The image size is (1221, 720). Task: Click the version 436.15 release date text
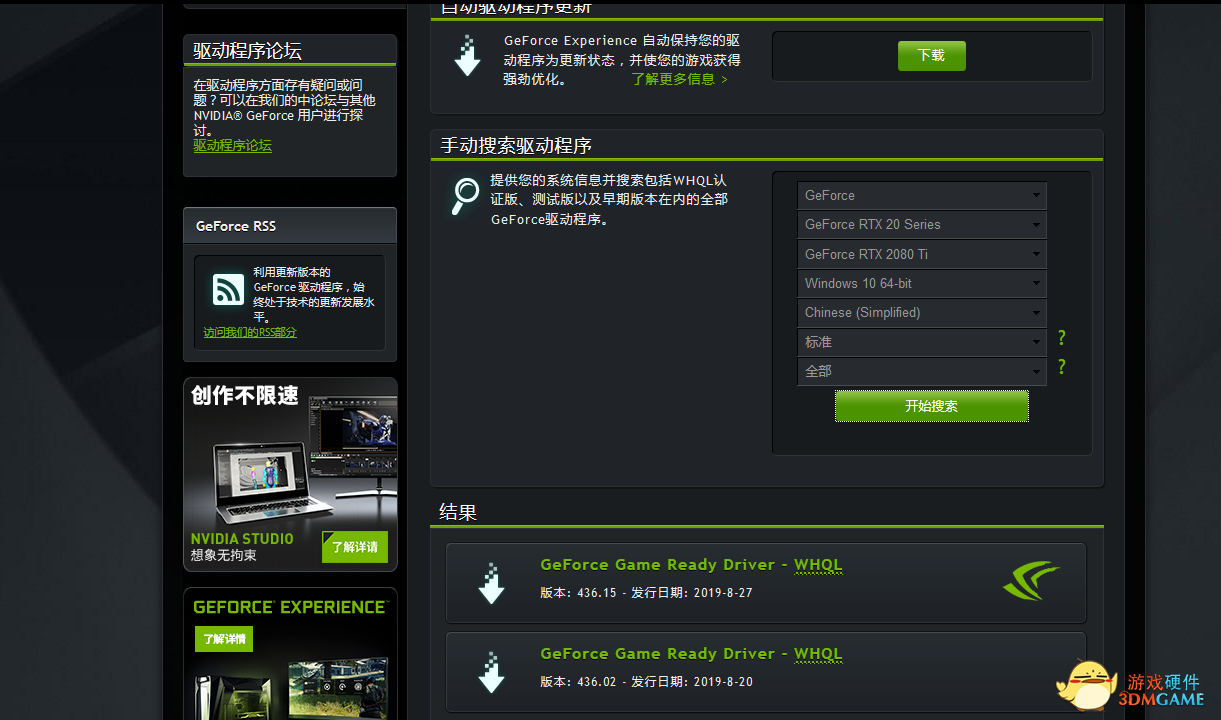coord(646,593)
